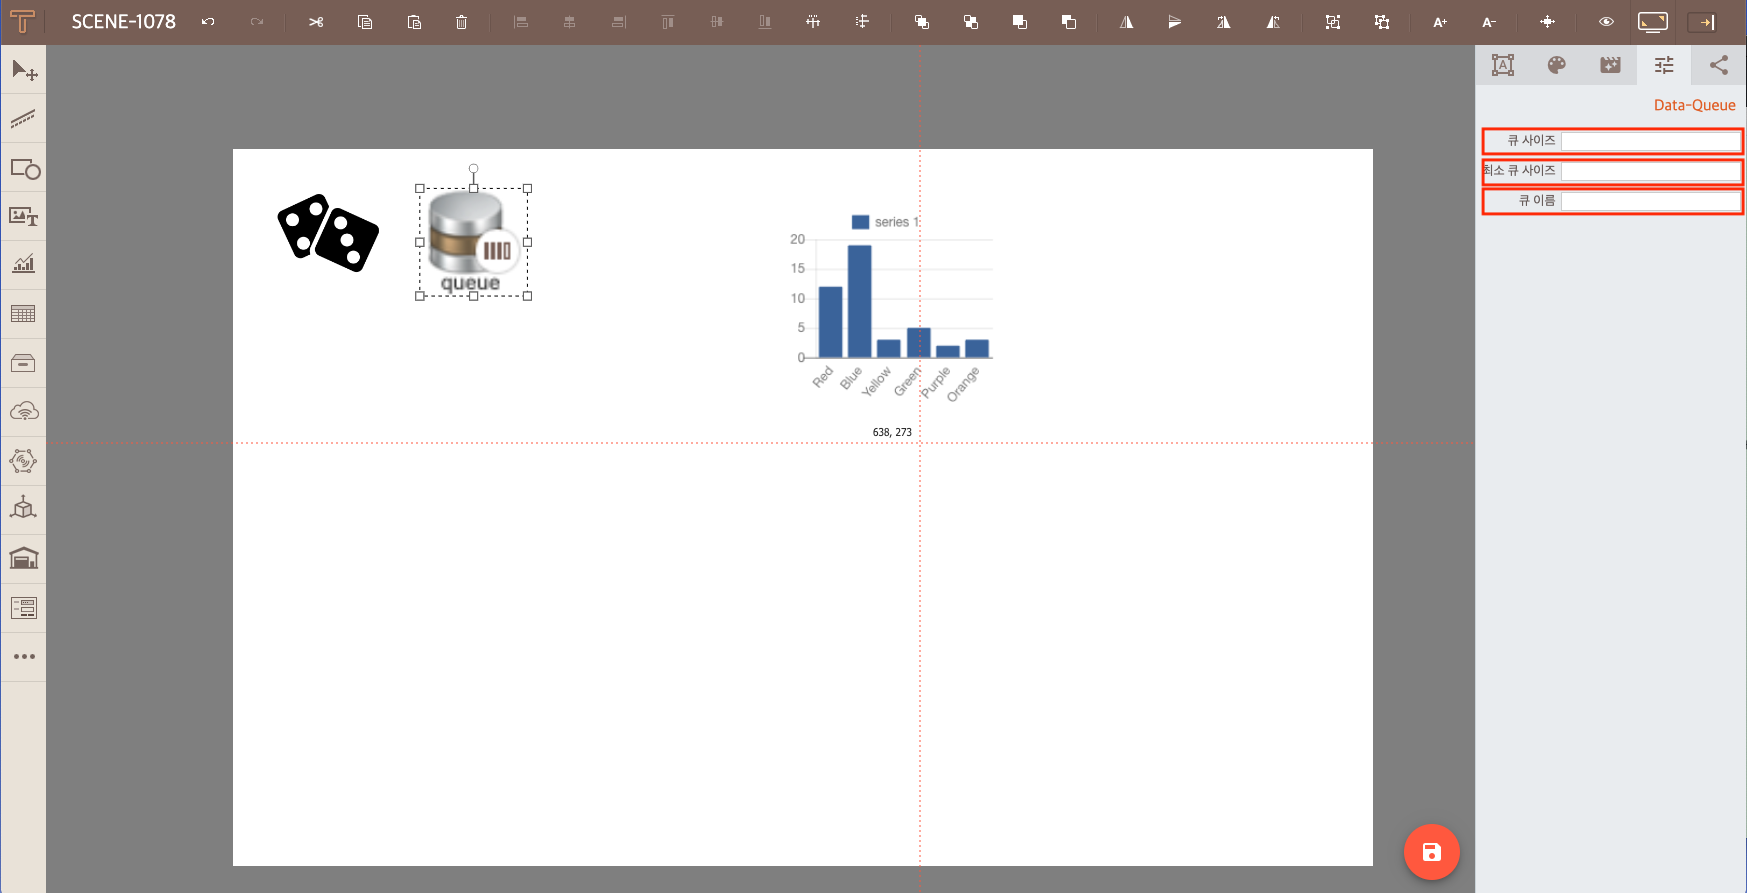This screenshot has width=1747, height=893.
Task: Align selected objects vertical middle
Action: coord(716,22)
